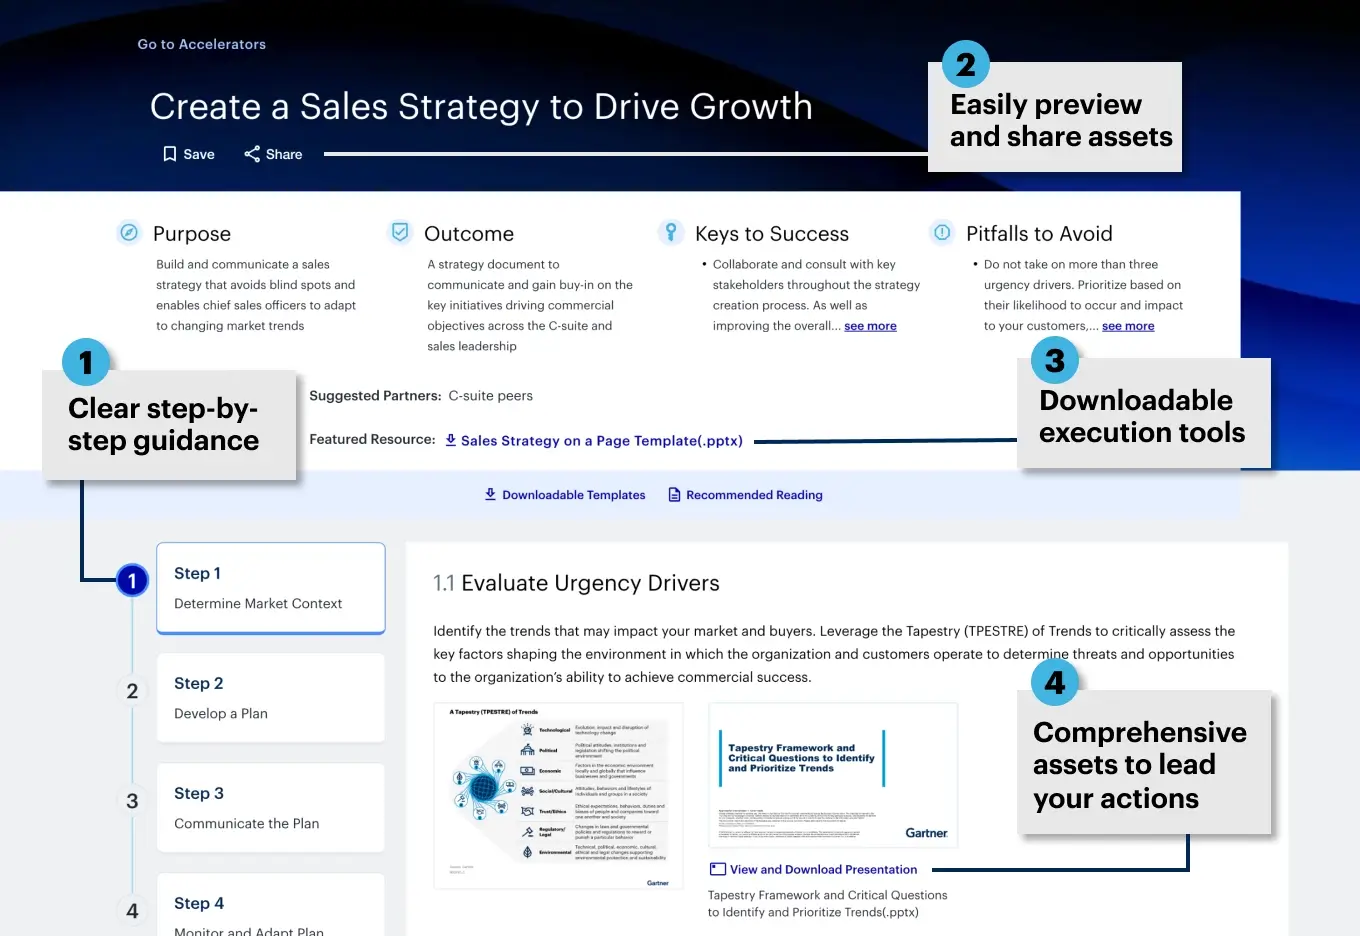Click the presentation icon next to View and Download Presentation
The image size is (1360, 936).
pos(716,869)
